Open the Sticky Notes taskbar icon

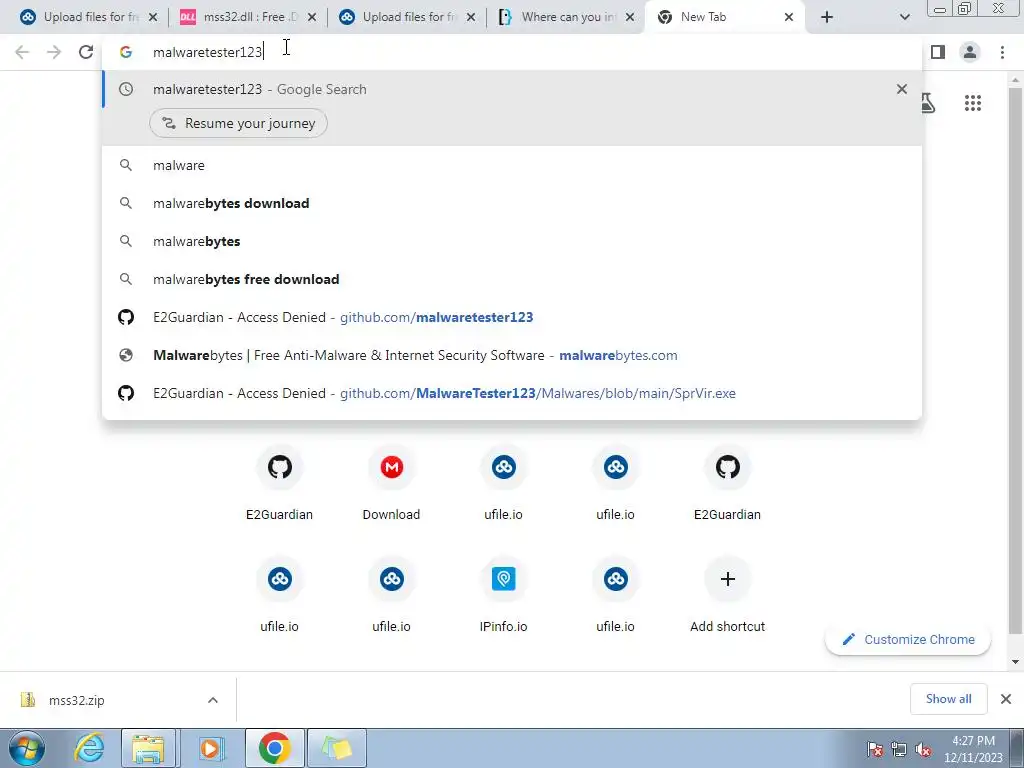[x=337, y=748]
